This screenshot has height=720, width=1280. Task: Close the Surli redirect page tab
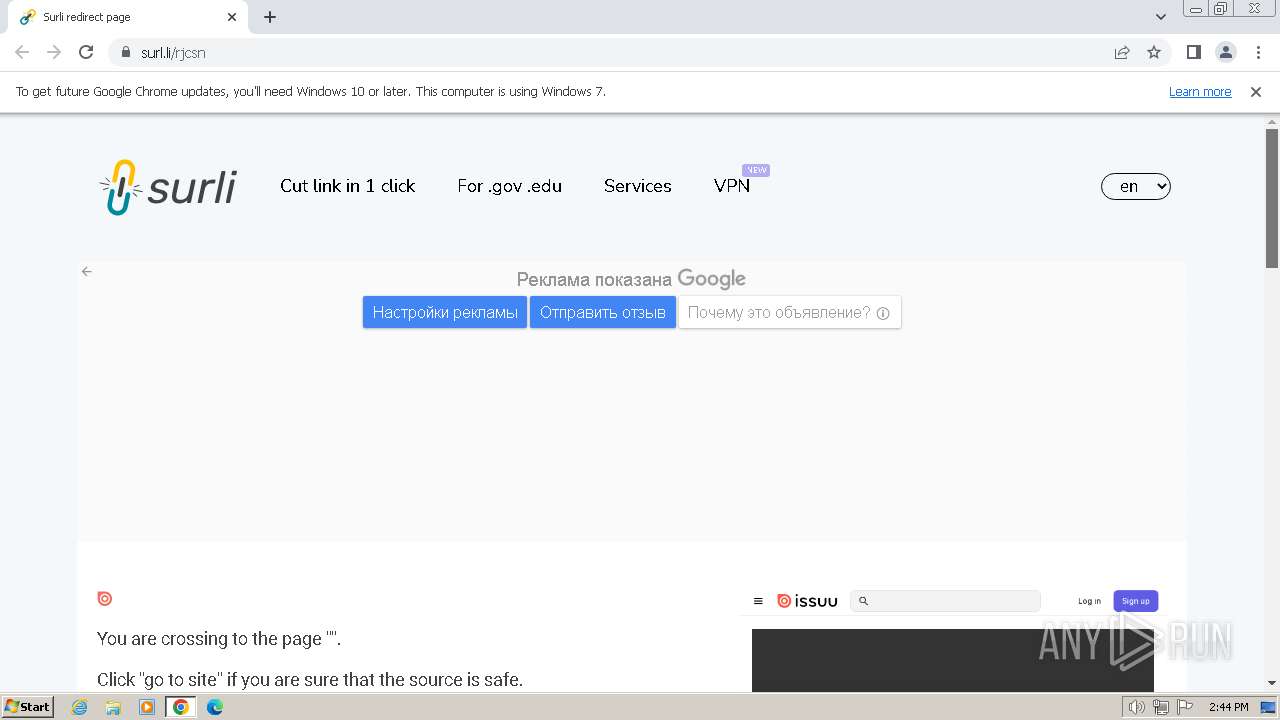232,17
